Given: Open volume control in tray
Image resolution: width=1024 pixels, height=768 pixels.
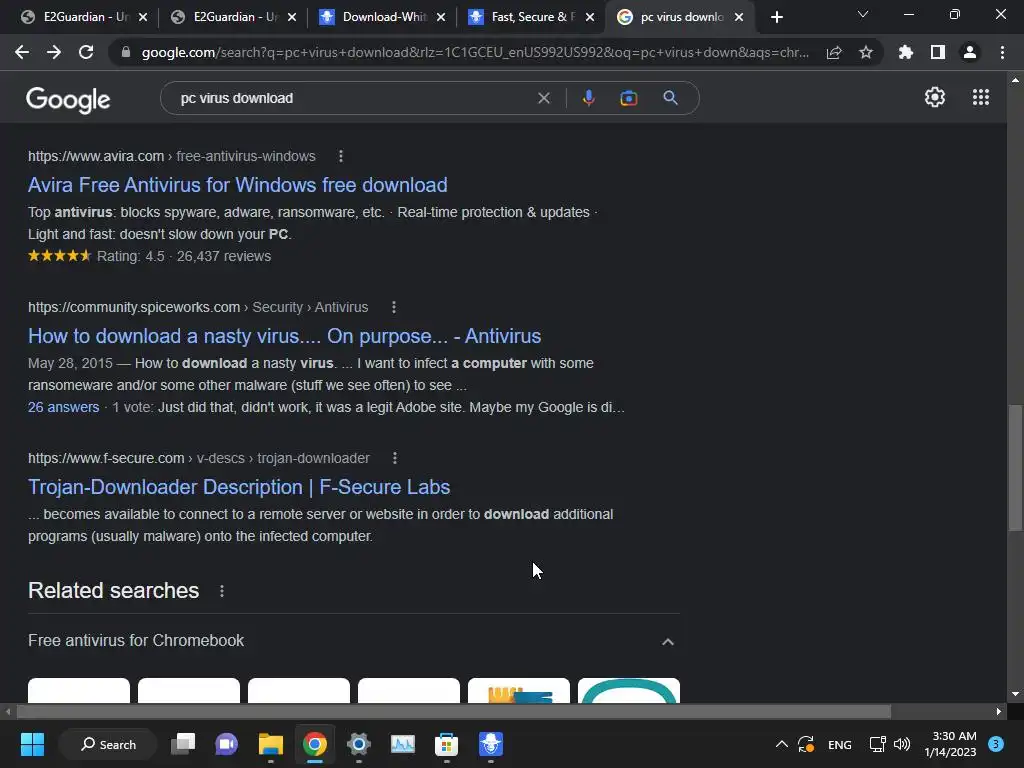Looking at the screenshot, I should pos(902,744).
